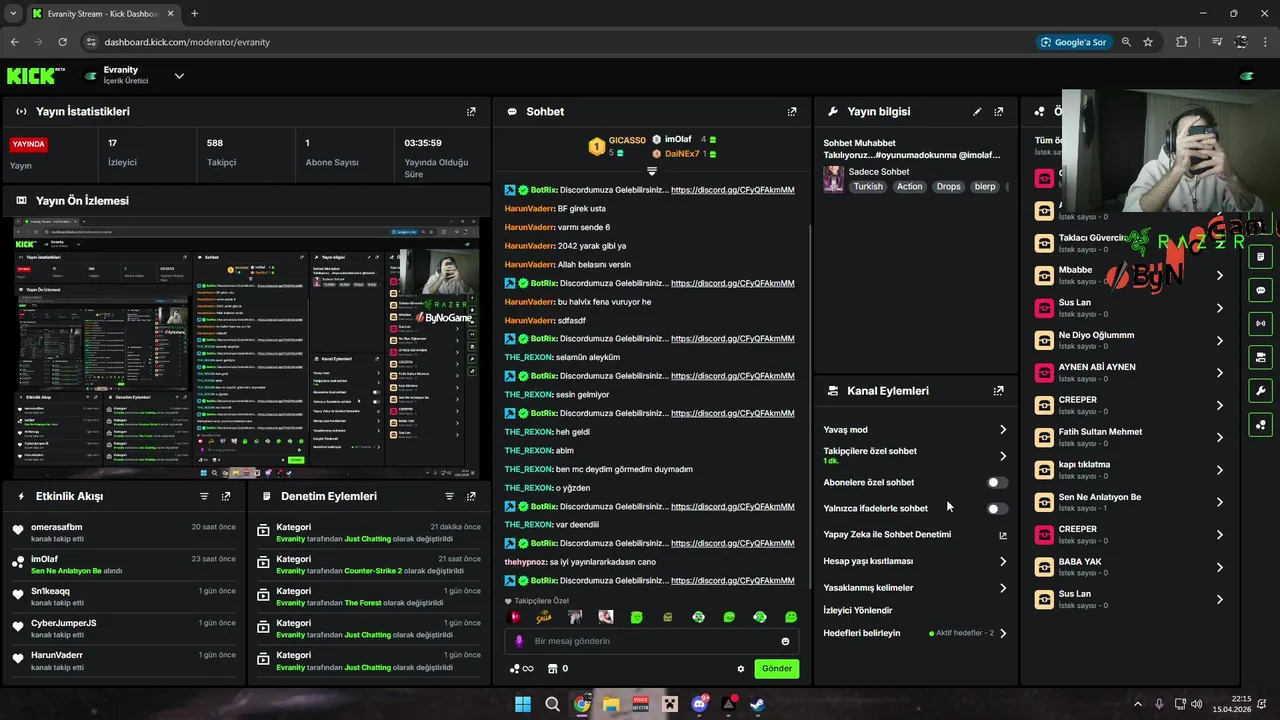Collapse the chat leaderboard arrow
The image size is (1280, 720).
[x=652, y=171]
